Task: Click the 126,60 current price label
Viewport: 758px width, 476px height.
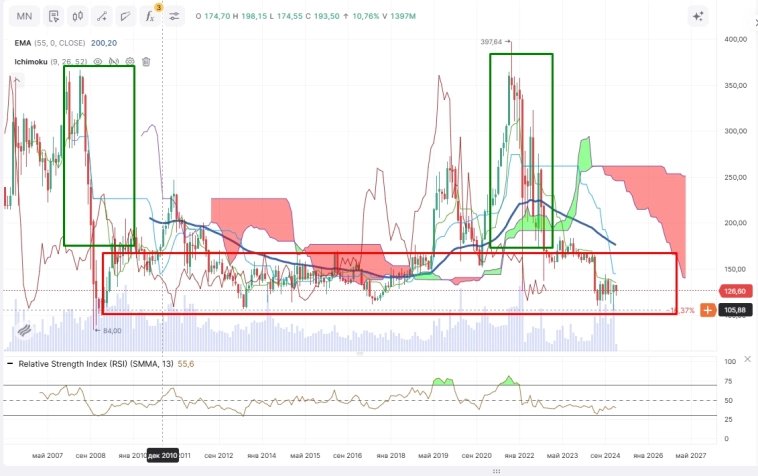Action: [x=735, y=292]
